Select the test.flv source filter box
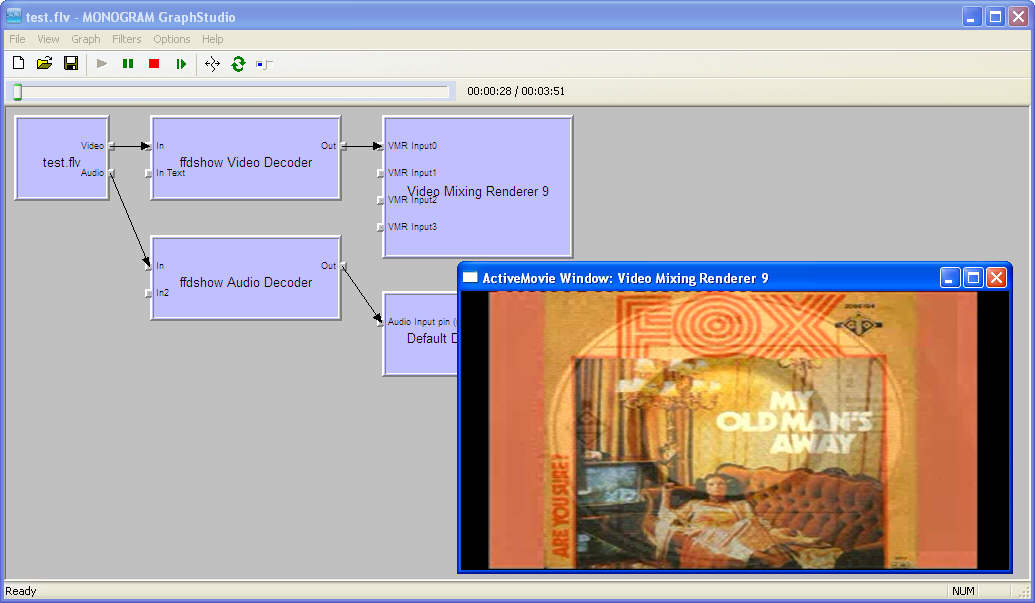 [x=62, y=158]
